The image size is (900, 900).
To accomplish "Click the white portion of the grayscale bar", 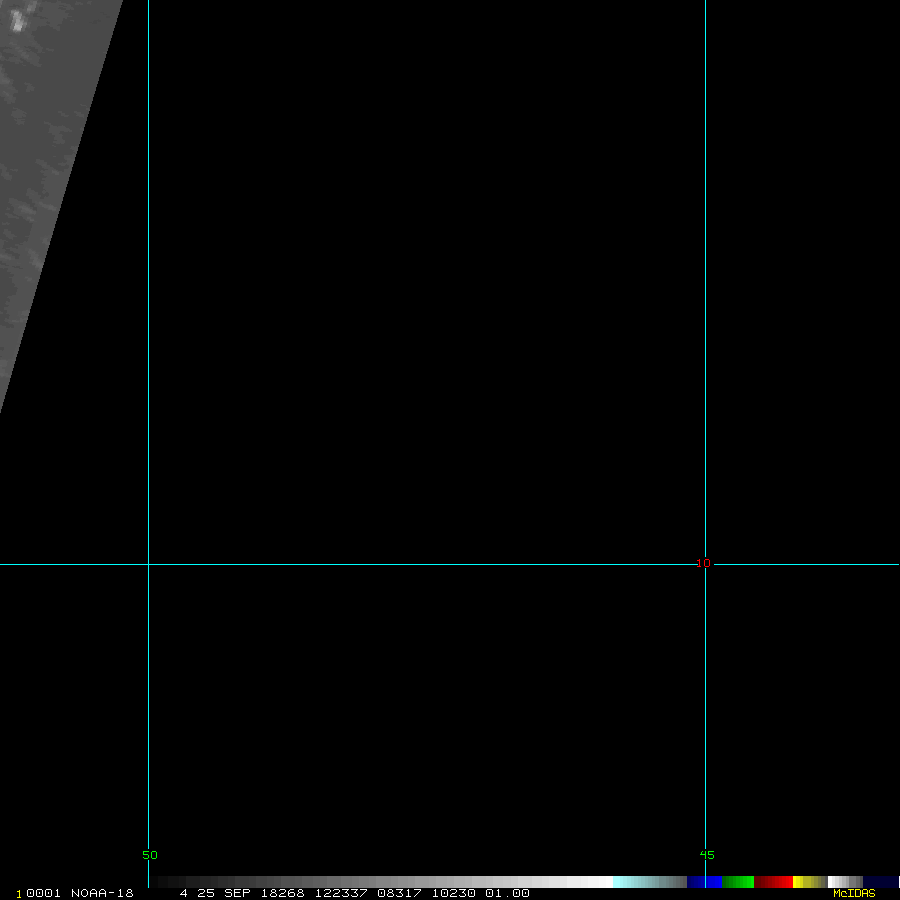I will click(595, 882).
